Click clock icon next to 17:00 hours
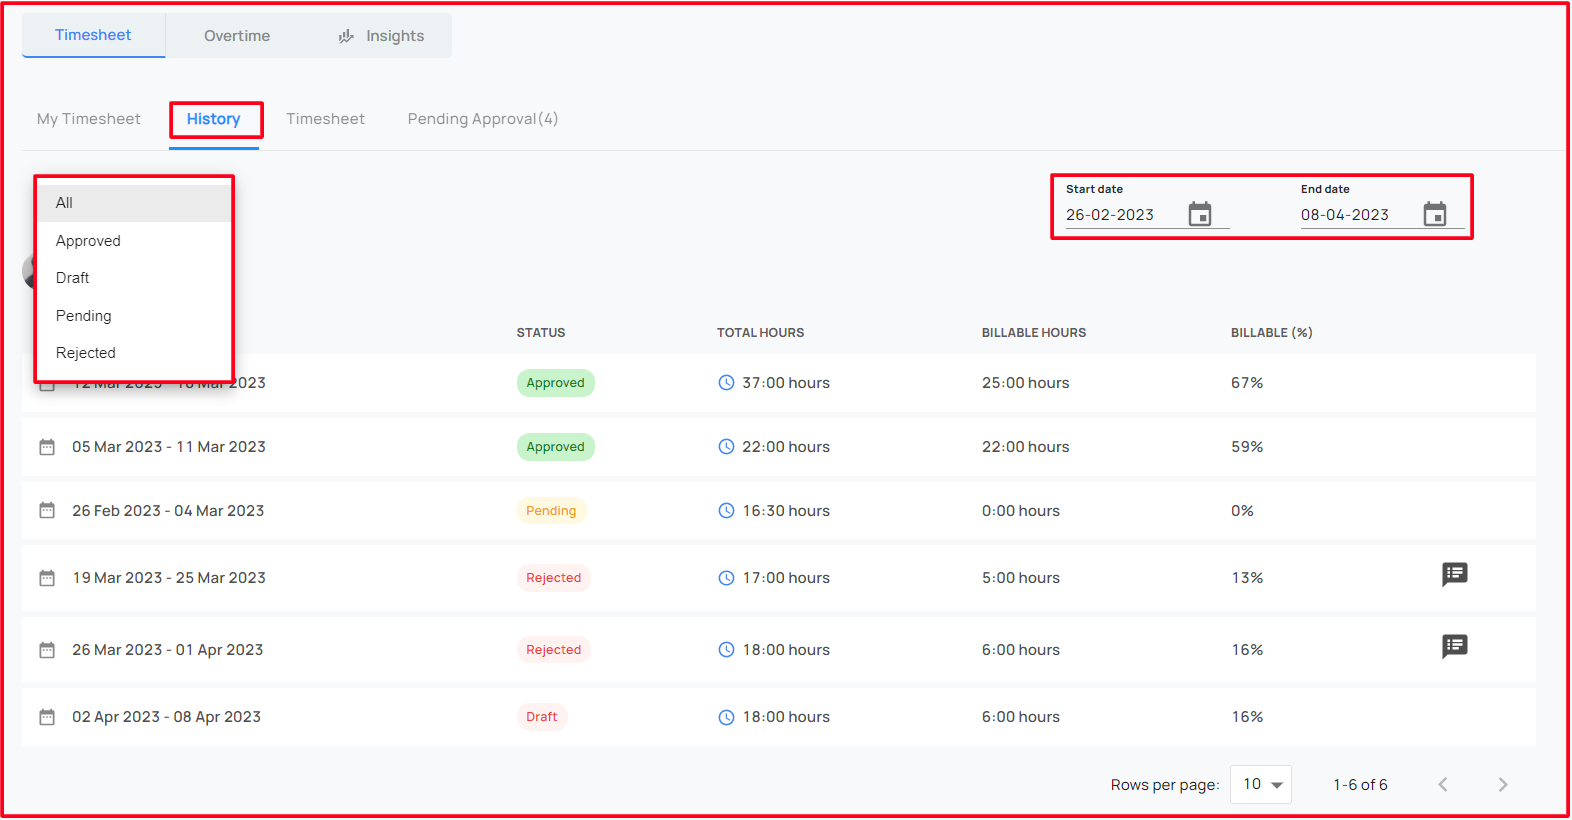Image resolution: width=1572 pixels, height=820 pixels. (727, 578)
